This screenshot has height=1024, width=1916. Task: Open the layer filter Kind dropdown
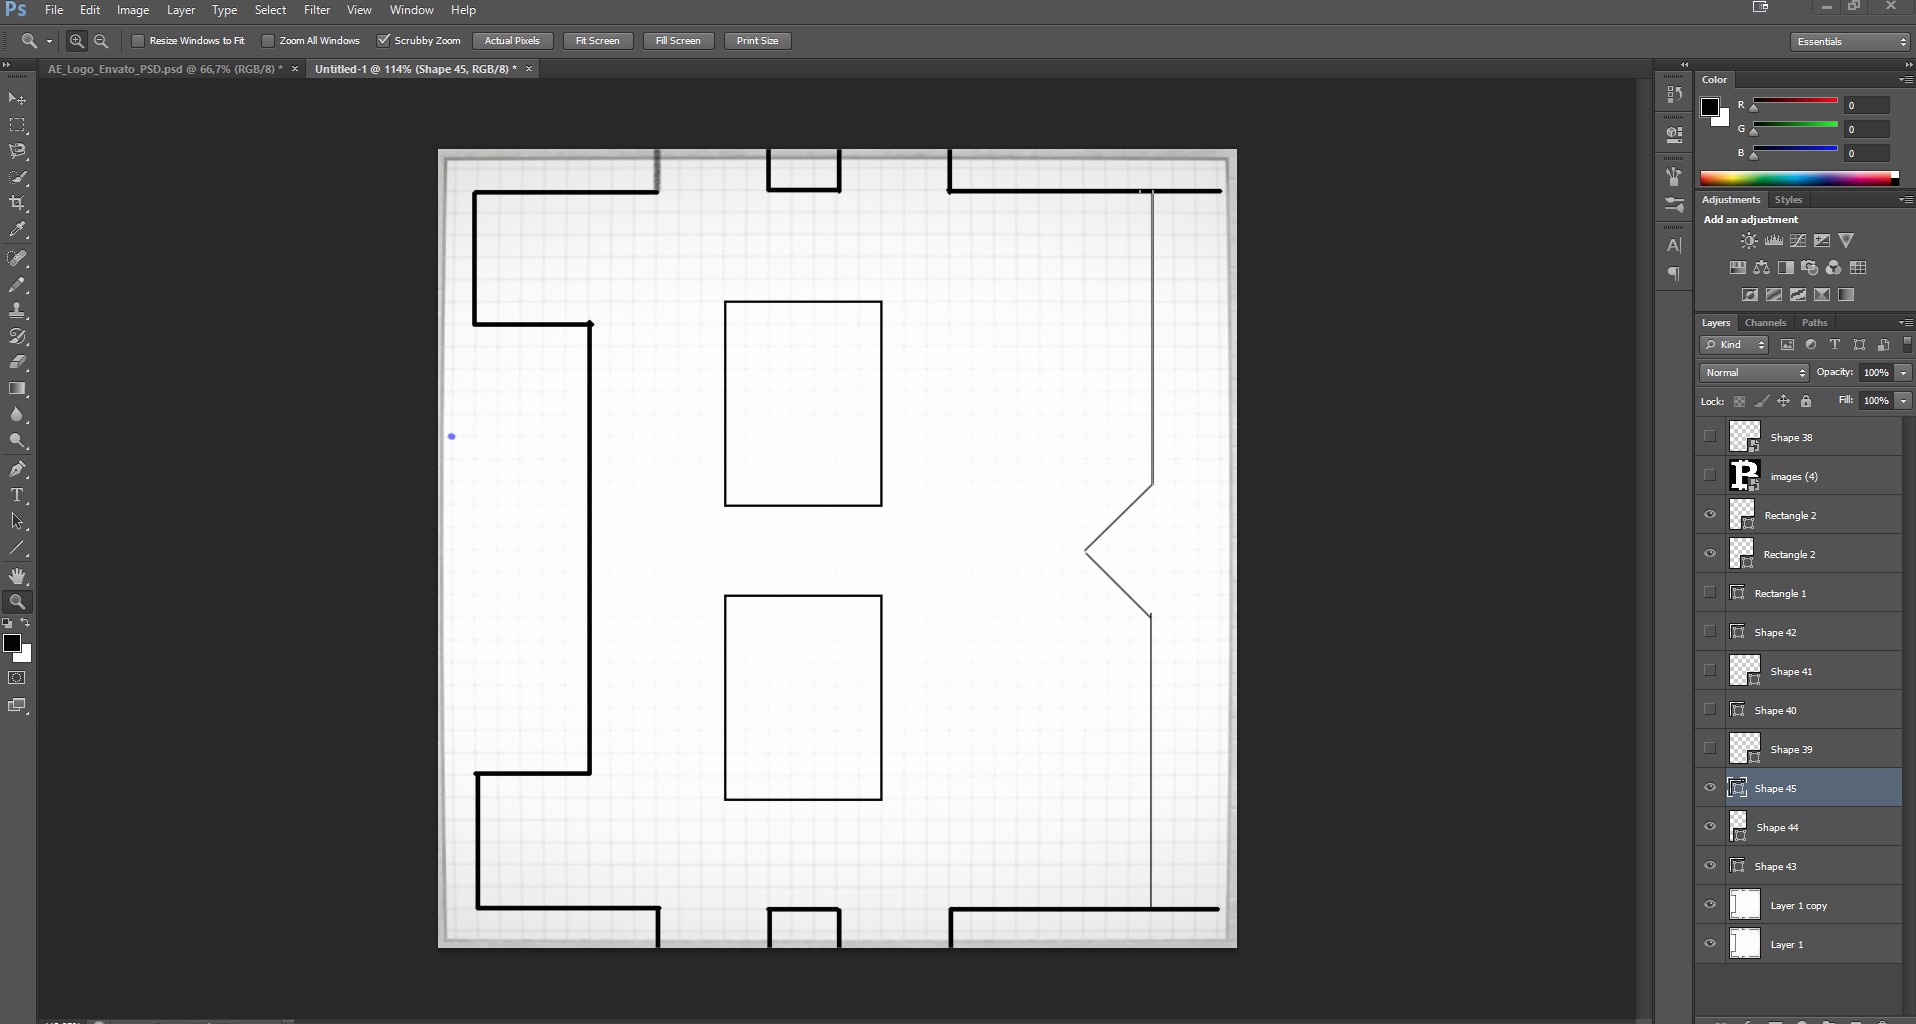[1734, 345]
